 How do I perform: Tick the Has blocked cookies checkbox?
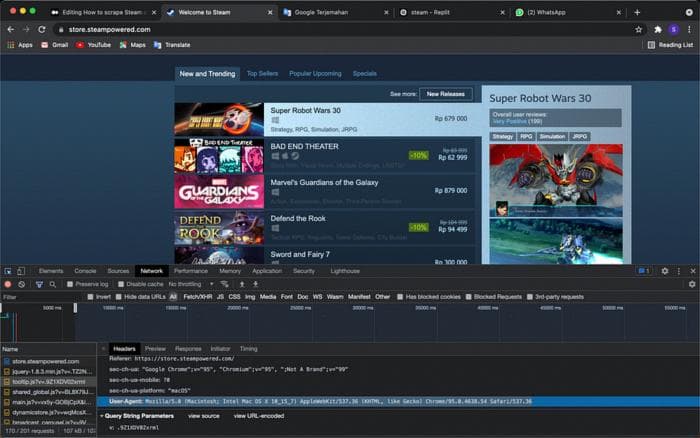(x=400, y=297)
